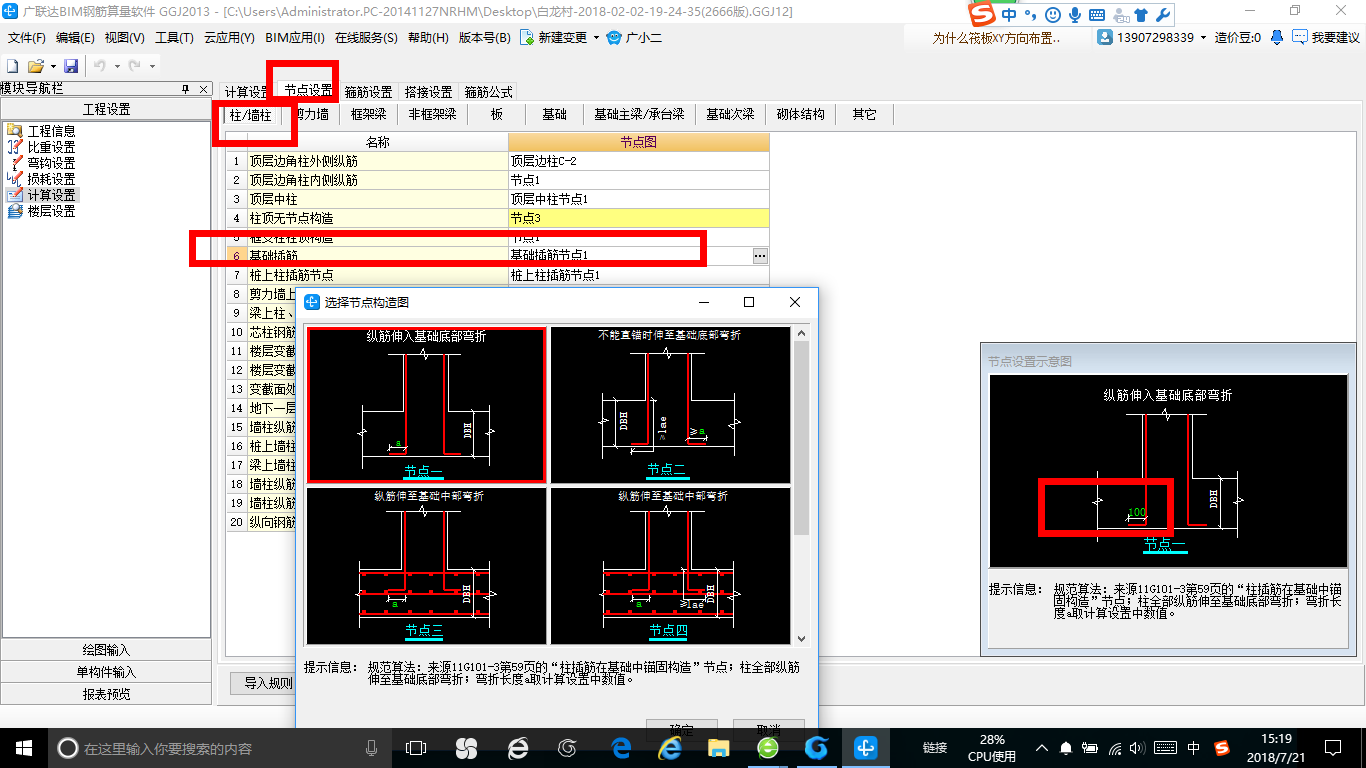Pin the 模块导航栏 panel
This screenshot has width=1366, height=768.
tap(185, 89)
